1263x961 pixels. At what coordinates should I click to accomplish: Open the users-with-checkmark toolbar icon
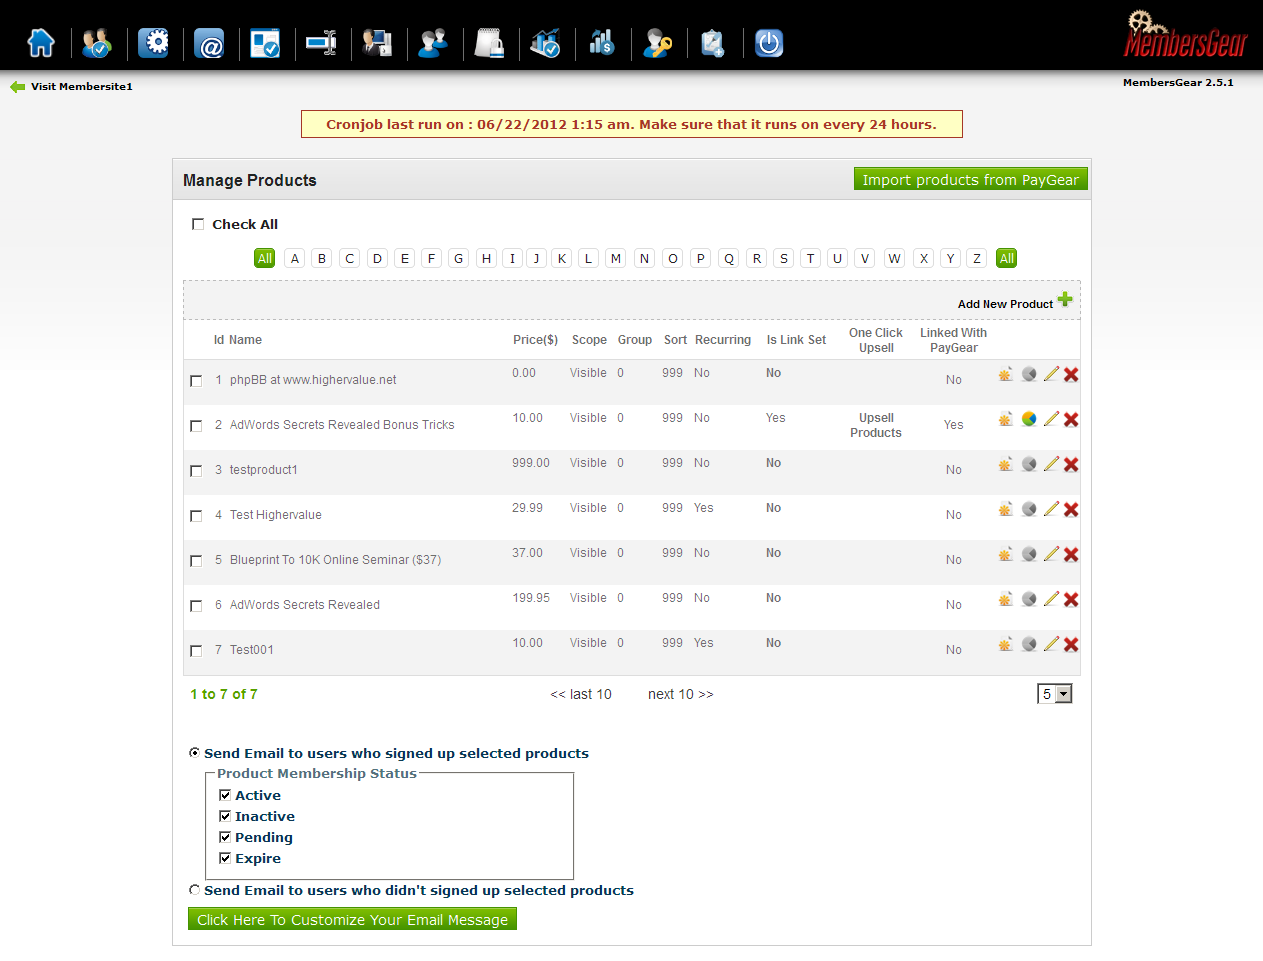[97, 43]
